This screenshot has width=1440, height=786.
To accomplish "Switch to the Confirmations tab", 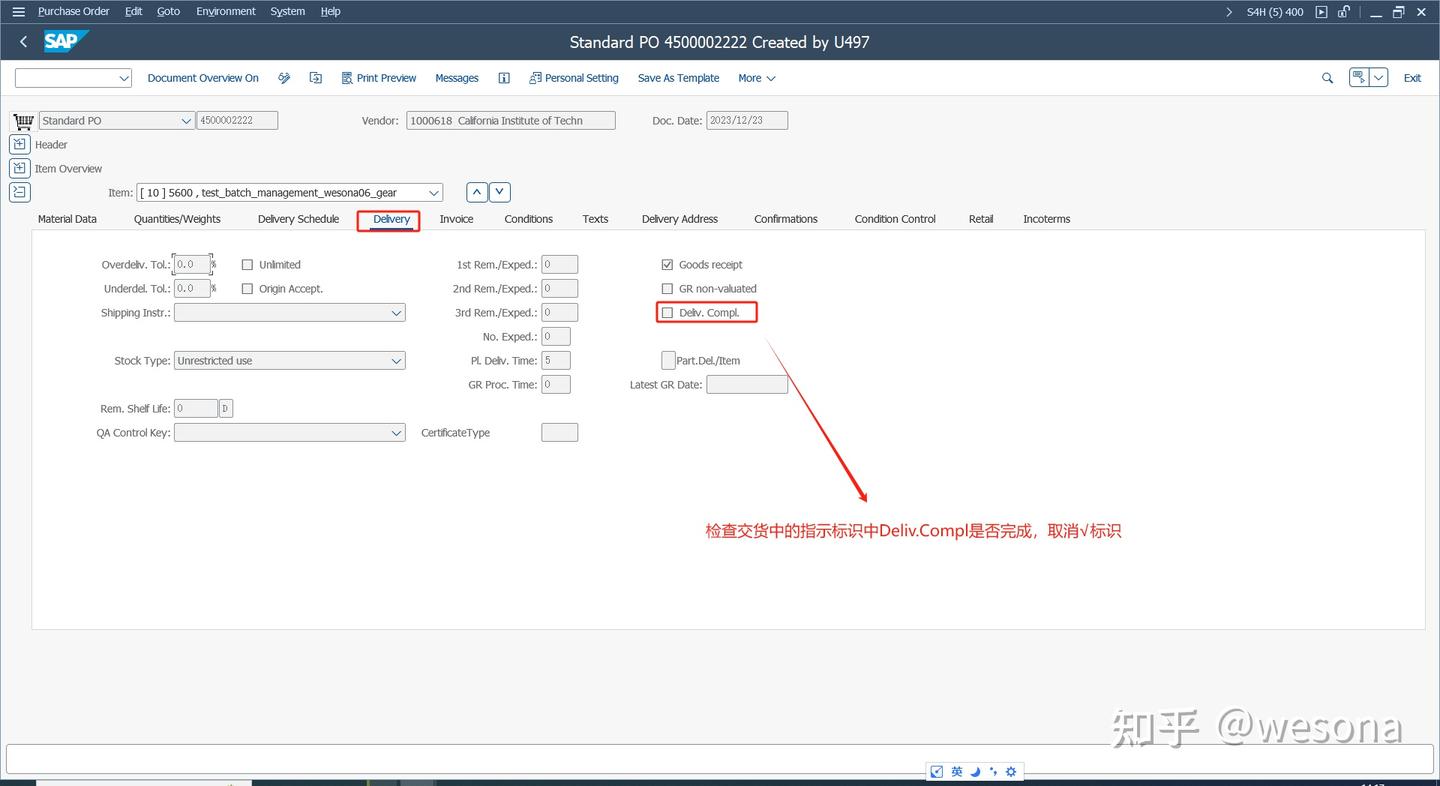I will tap(786, 219).
